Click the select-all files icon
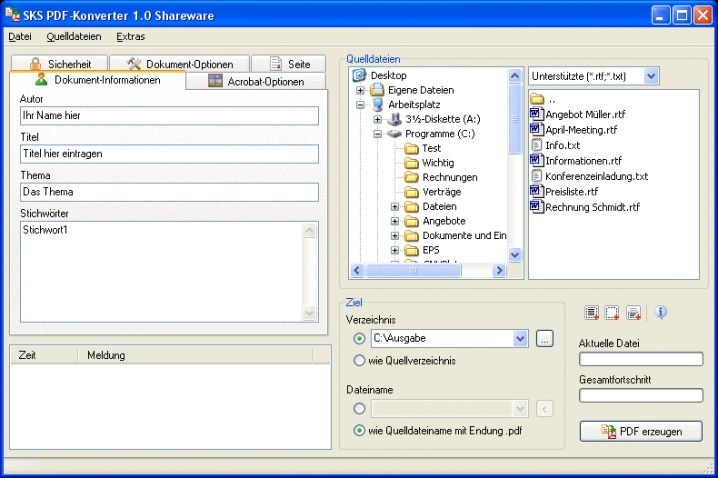Viewport: 718px width, 478px height. [x=592, y=314]
